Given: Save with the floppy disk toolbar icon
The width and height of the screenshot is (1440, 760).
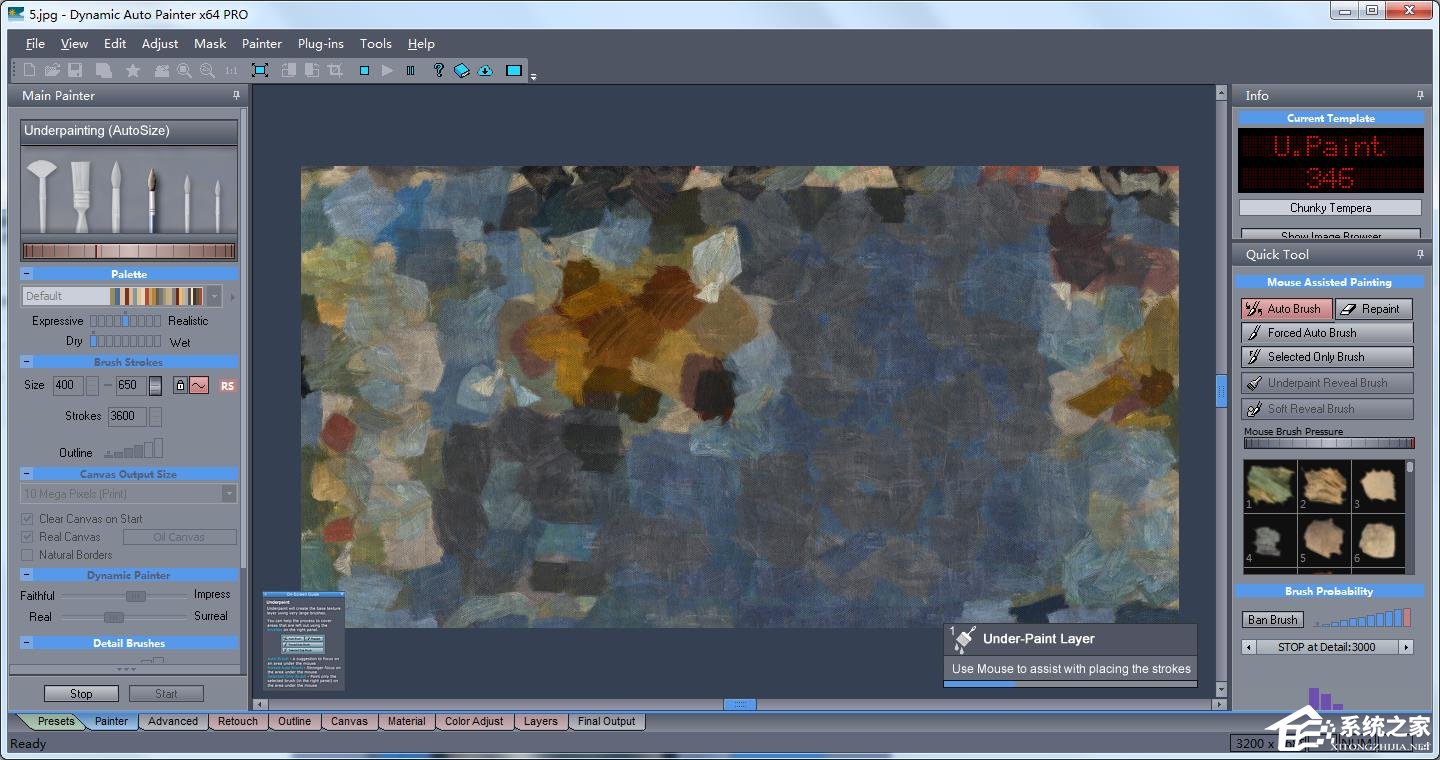Looking at the screenshot, I should [x=75, y=70].
